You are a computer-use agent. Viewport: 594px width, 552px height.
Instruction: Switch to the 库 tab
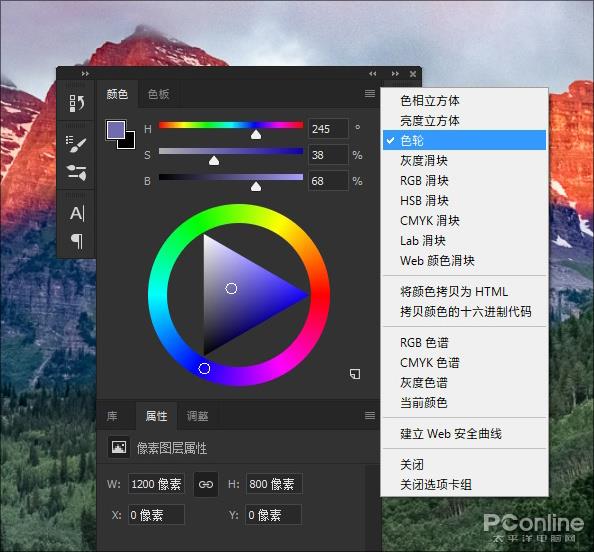[x=112, y=416]
